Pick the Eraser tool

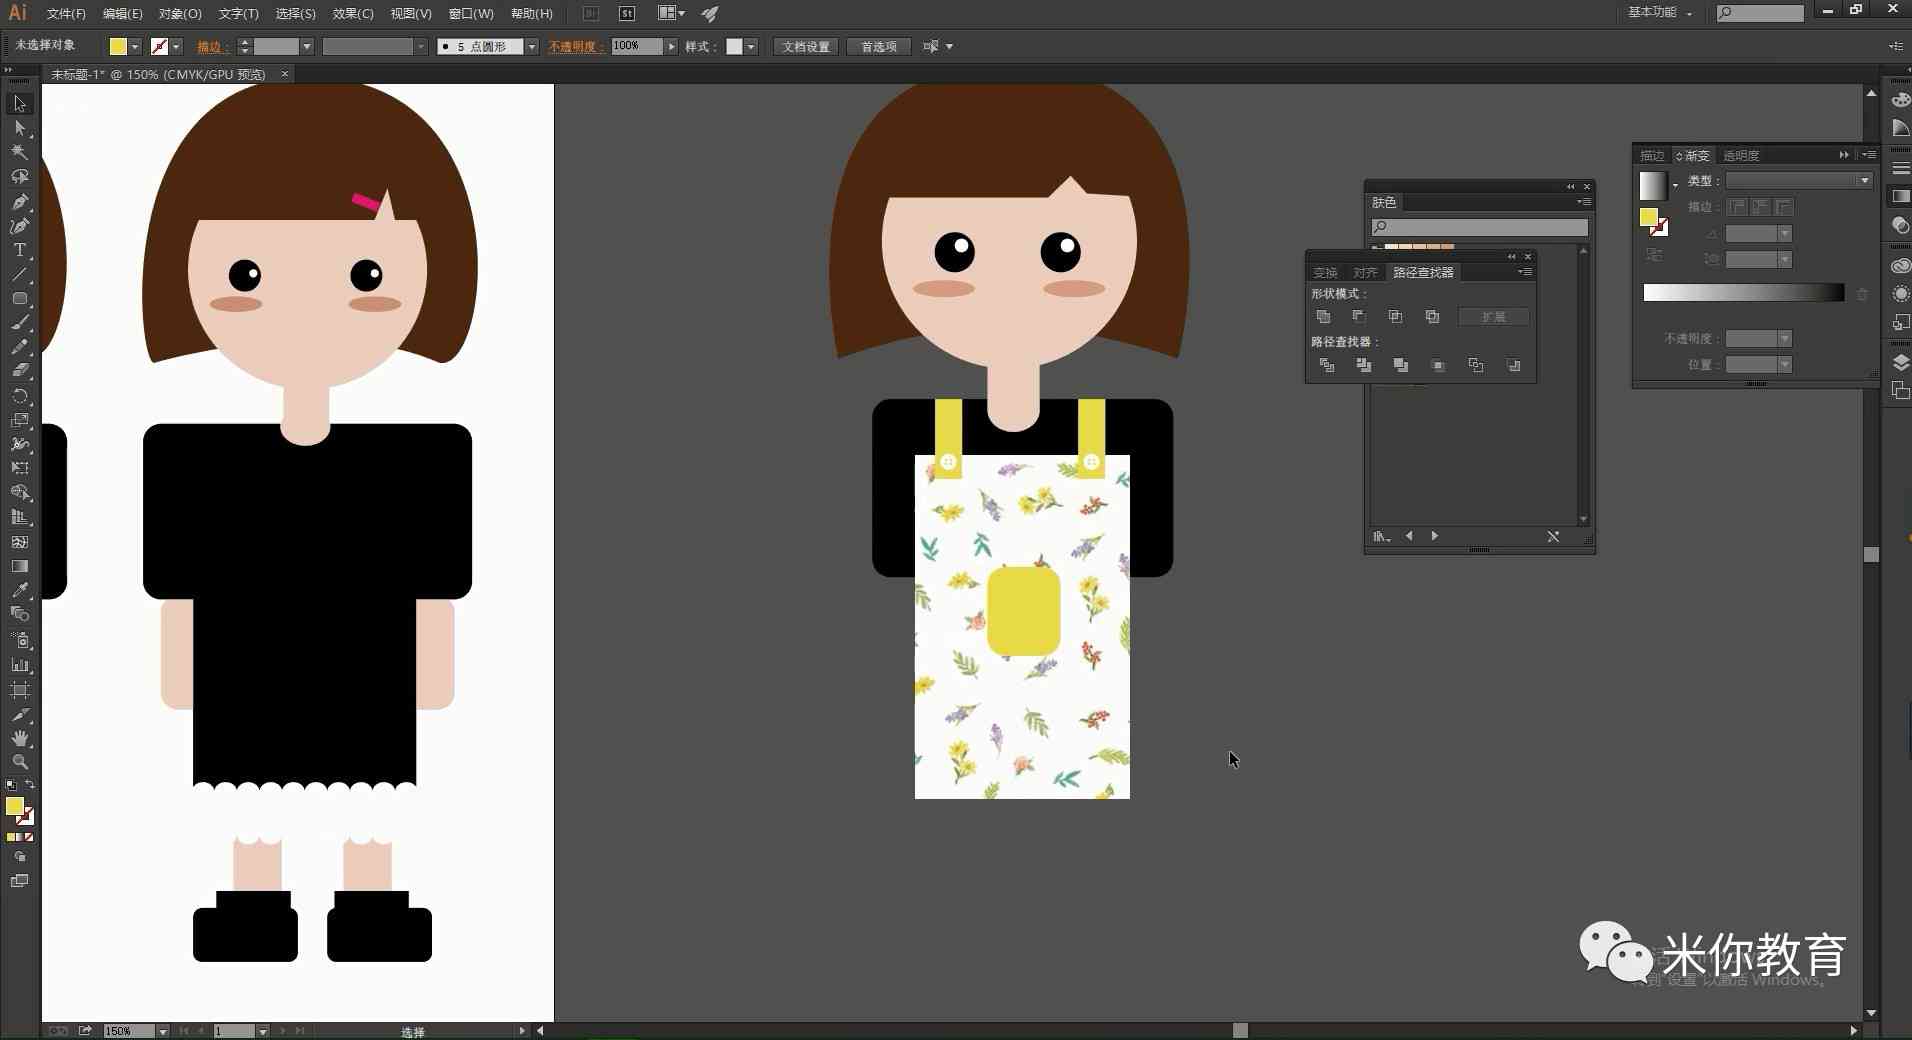point(19,371)
